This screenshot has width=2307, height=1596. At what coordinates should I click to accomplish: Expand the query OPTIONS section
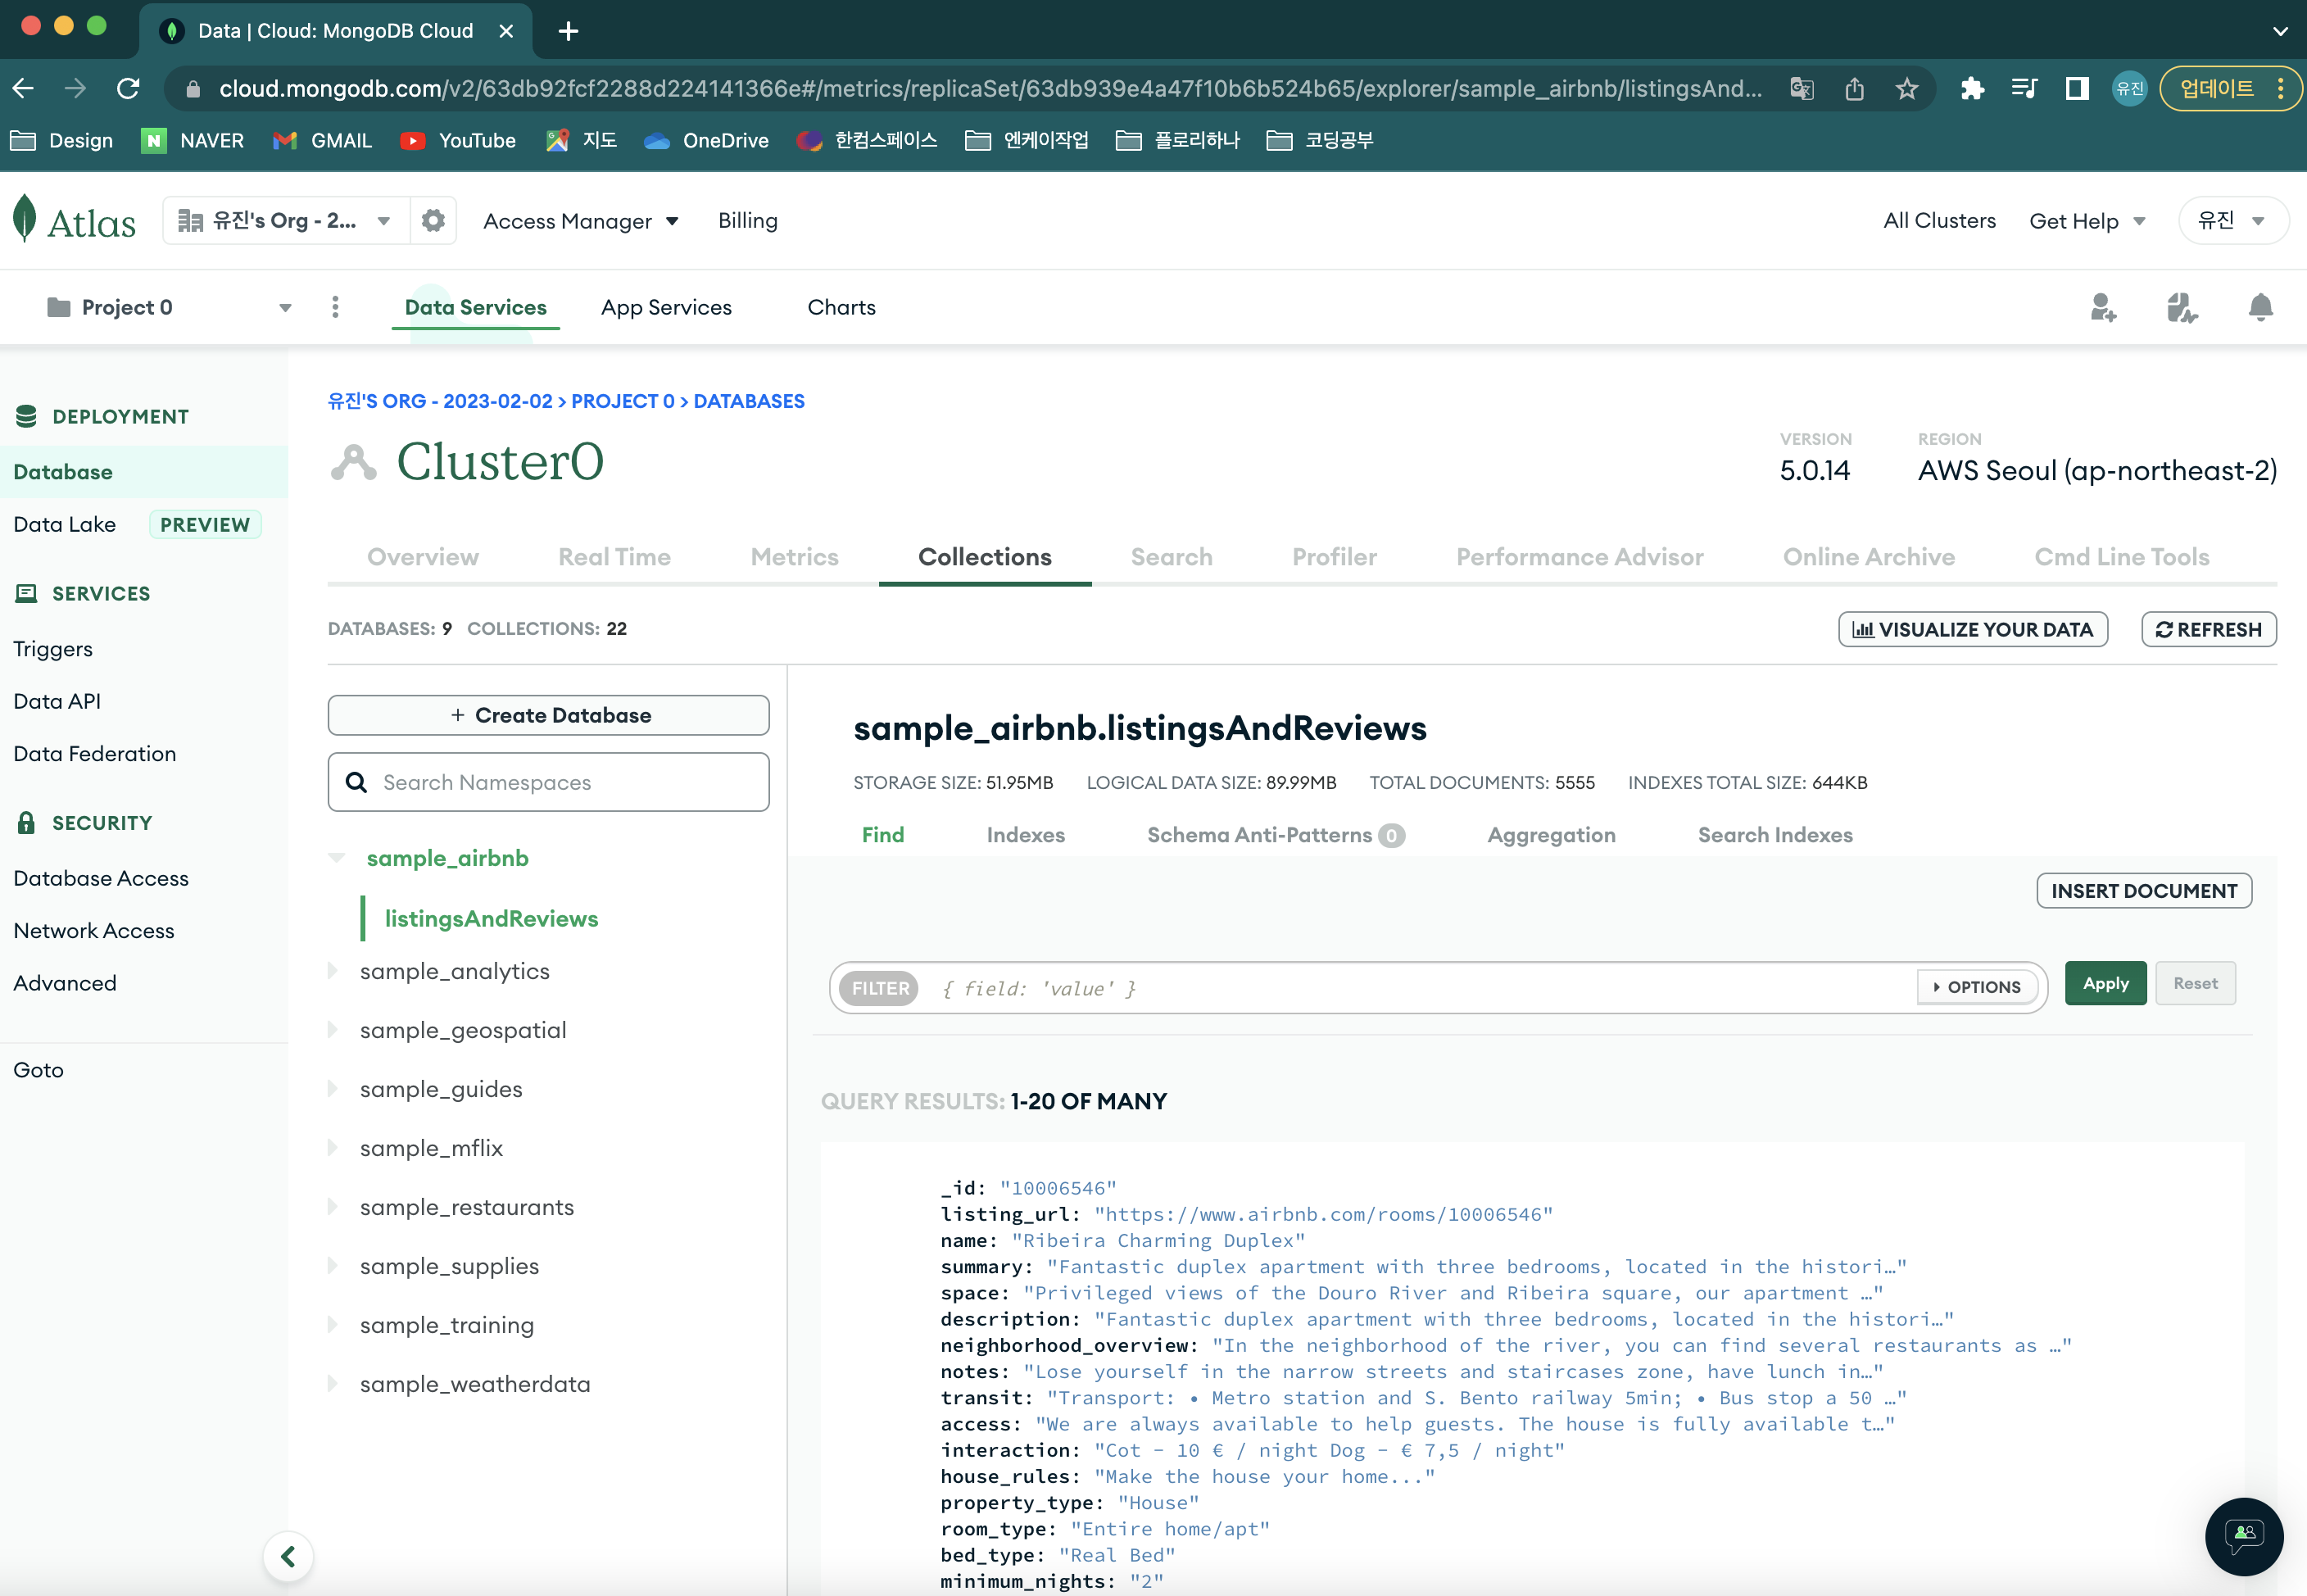pyautogui.click(x=1977, y=987)
